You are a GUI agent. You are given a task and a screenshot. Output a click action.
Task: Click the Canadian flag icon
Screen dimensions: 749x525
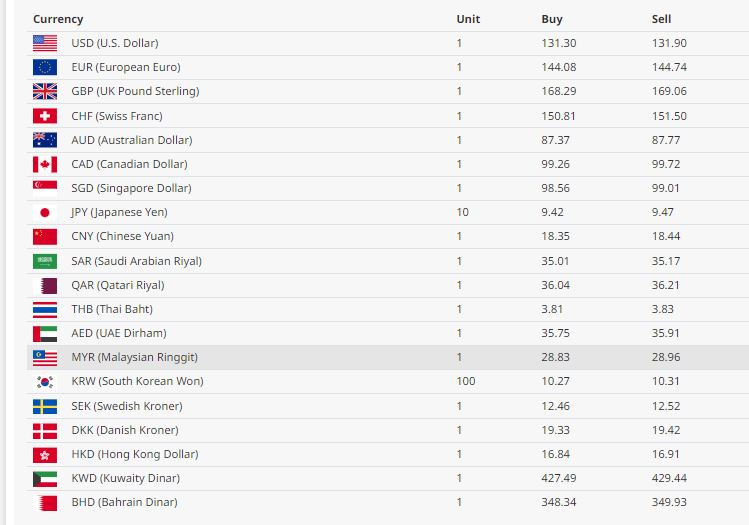tap(45, 164)
